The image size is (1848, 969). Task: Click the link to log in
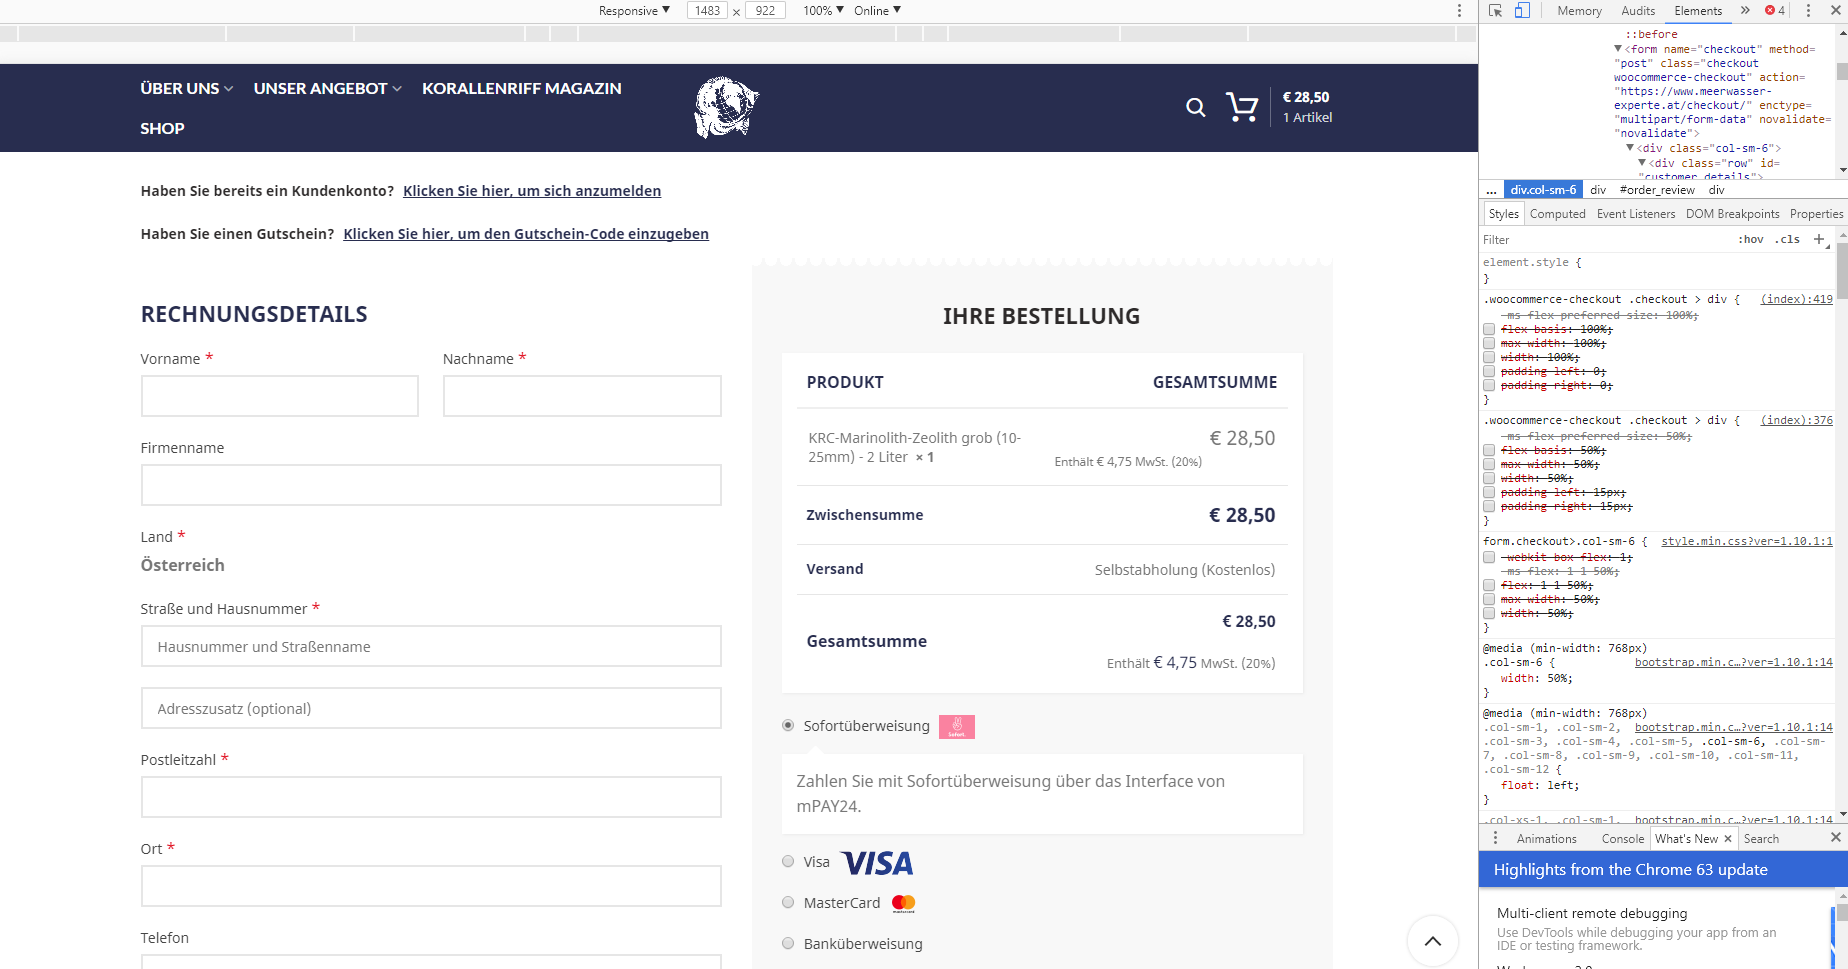coord(532,191)
